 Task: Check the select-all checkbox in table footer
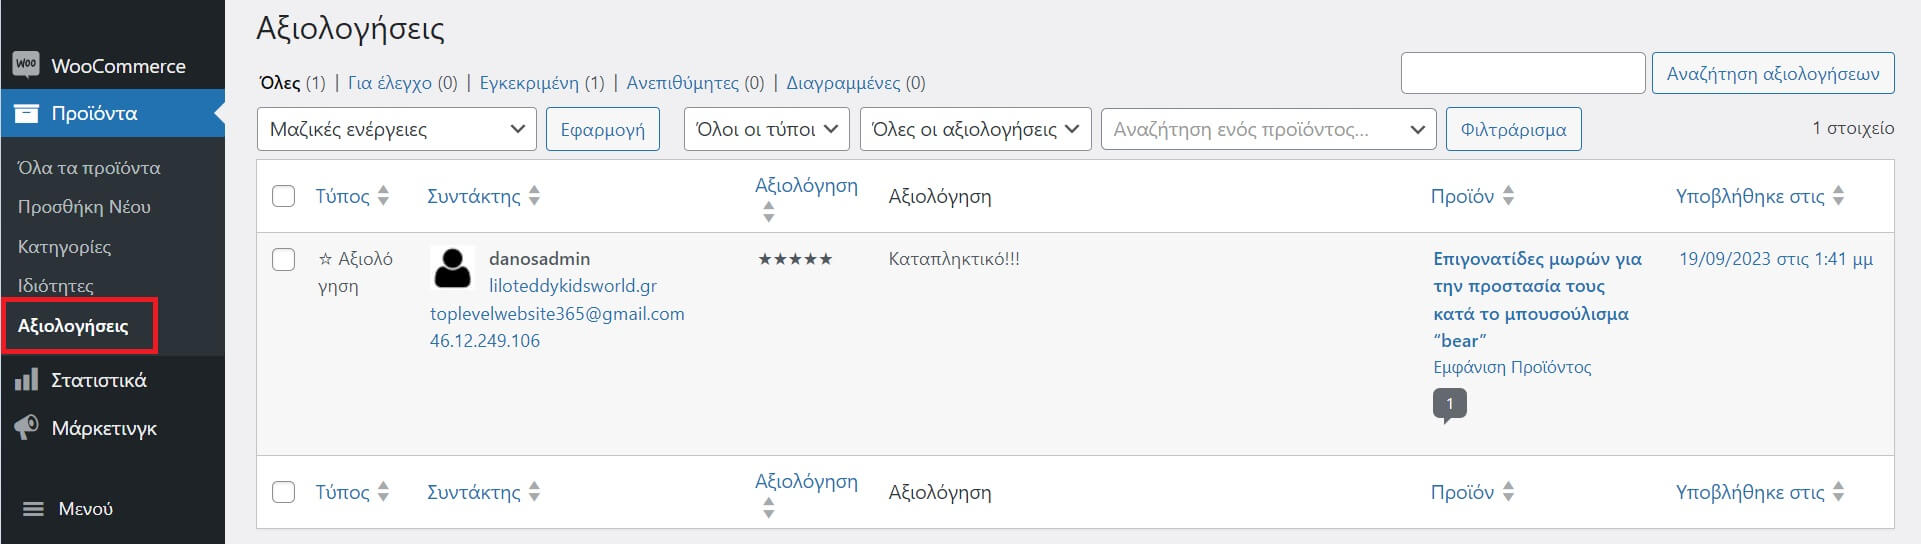pos(284,492)
